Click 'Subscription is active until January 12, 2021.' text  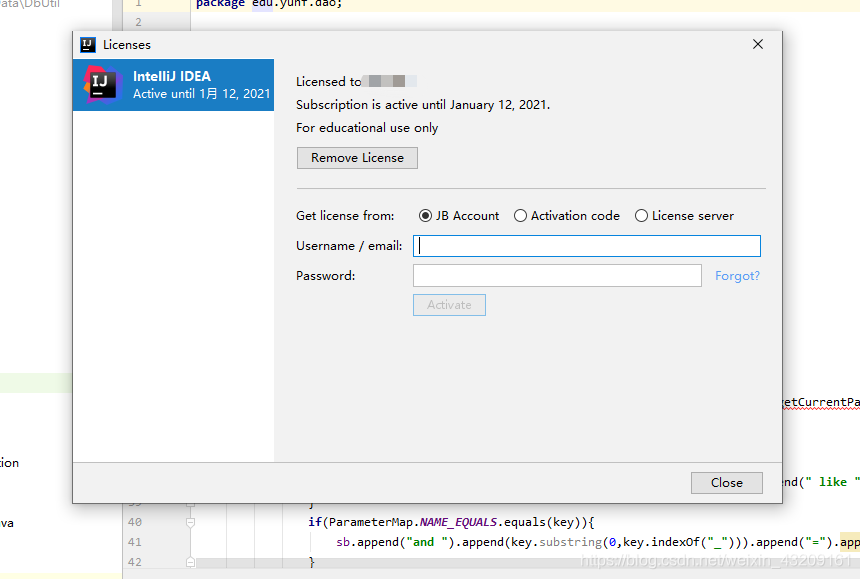tap(423, 105)
